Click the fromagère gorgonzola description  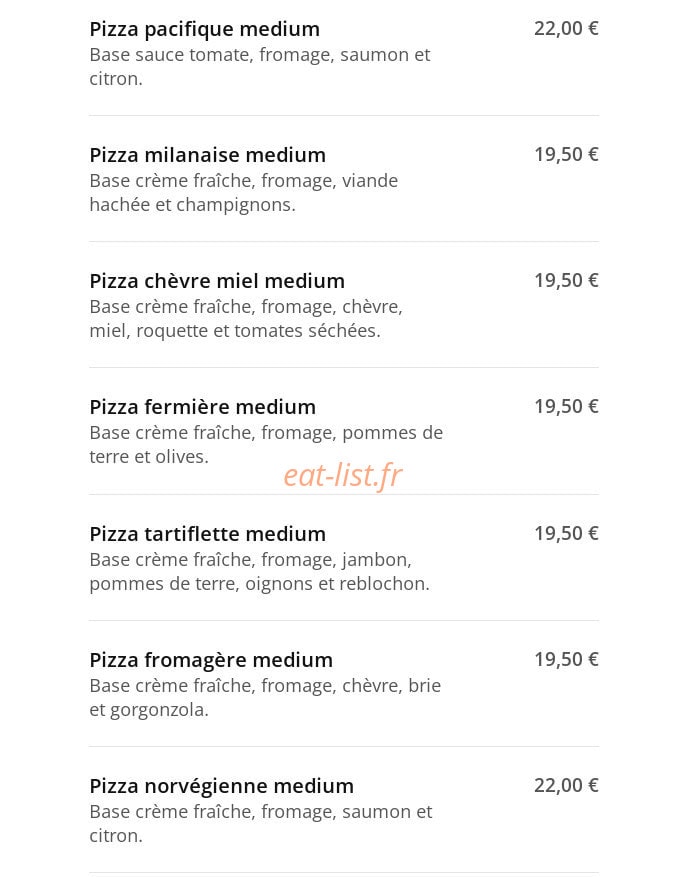pyautogui.click(x=265, y=697)
